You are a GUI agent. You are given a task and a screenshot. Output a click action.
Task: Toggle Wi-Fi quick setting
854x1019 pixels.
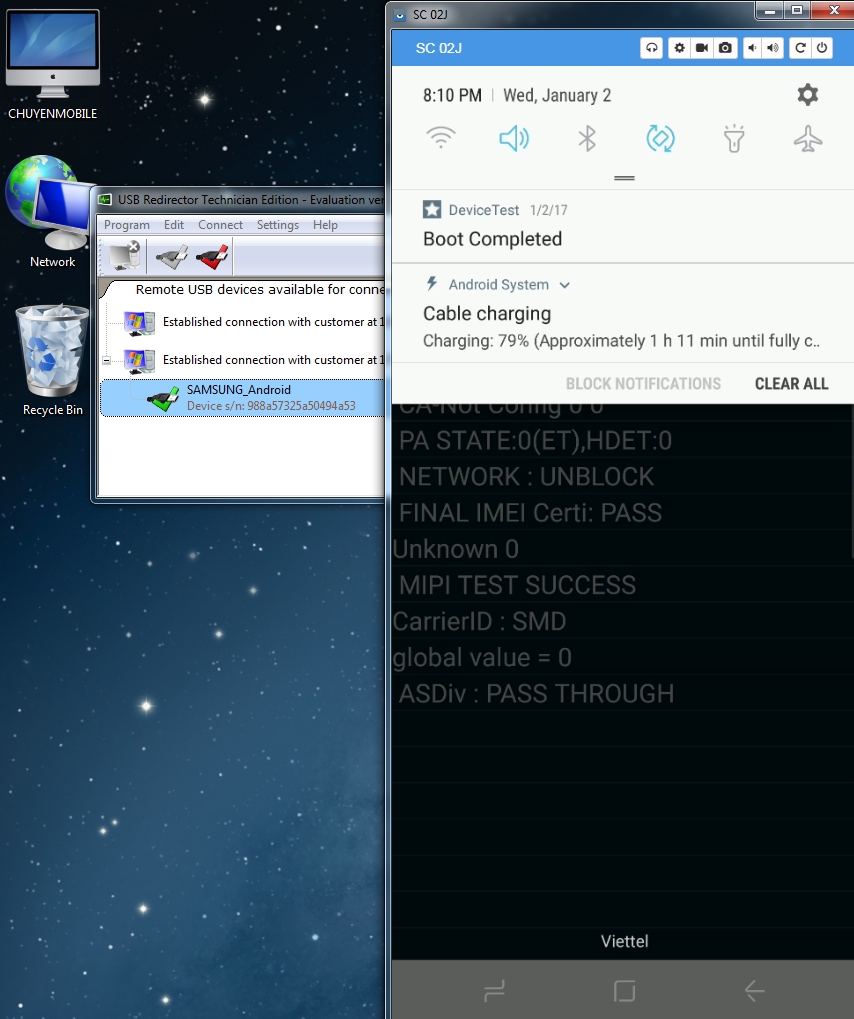point(441,138)
